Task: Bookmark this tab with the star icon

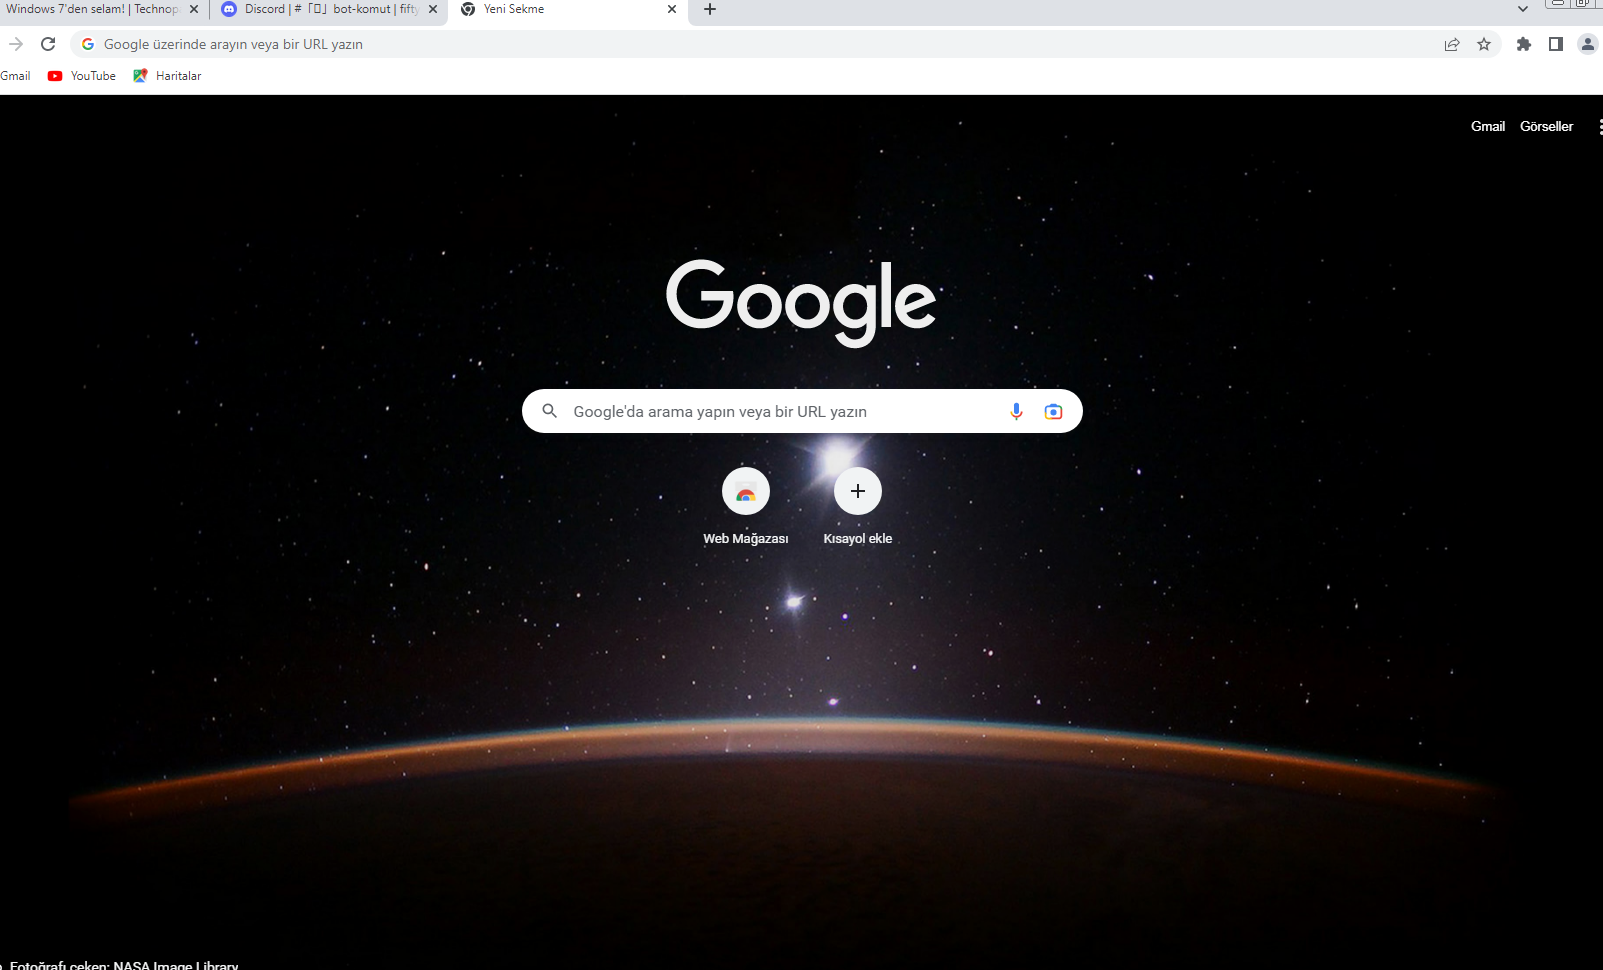Action: tap(1484, 44)
